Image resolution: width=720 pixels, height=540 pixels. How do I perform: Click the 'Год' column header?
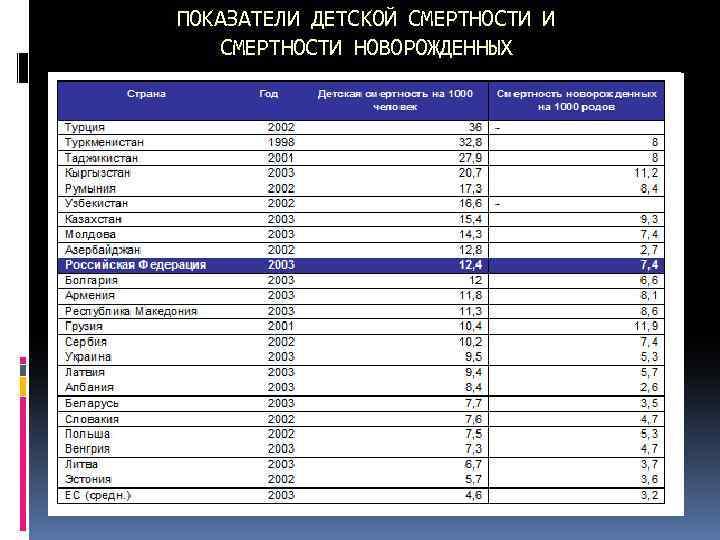click(269, 94)
